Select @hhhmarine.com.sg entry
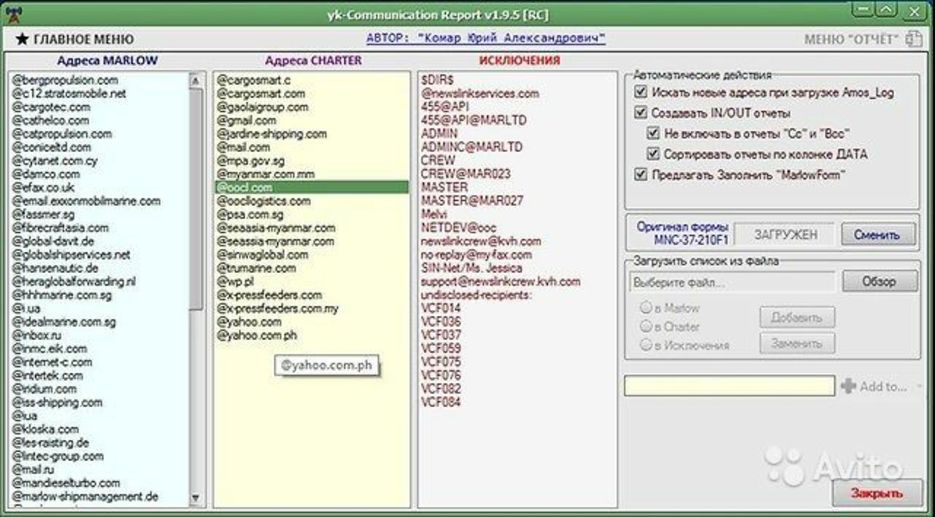This screenshot has width=935, height=517. 62,295
